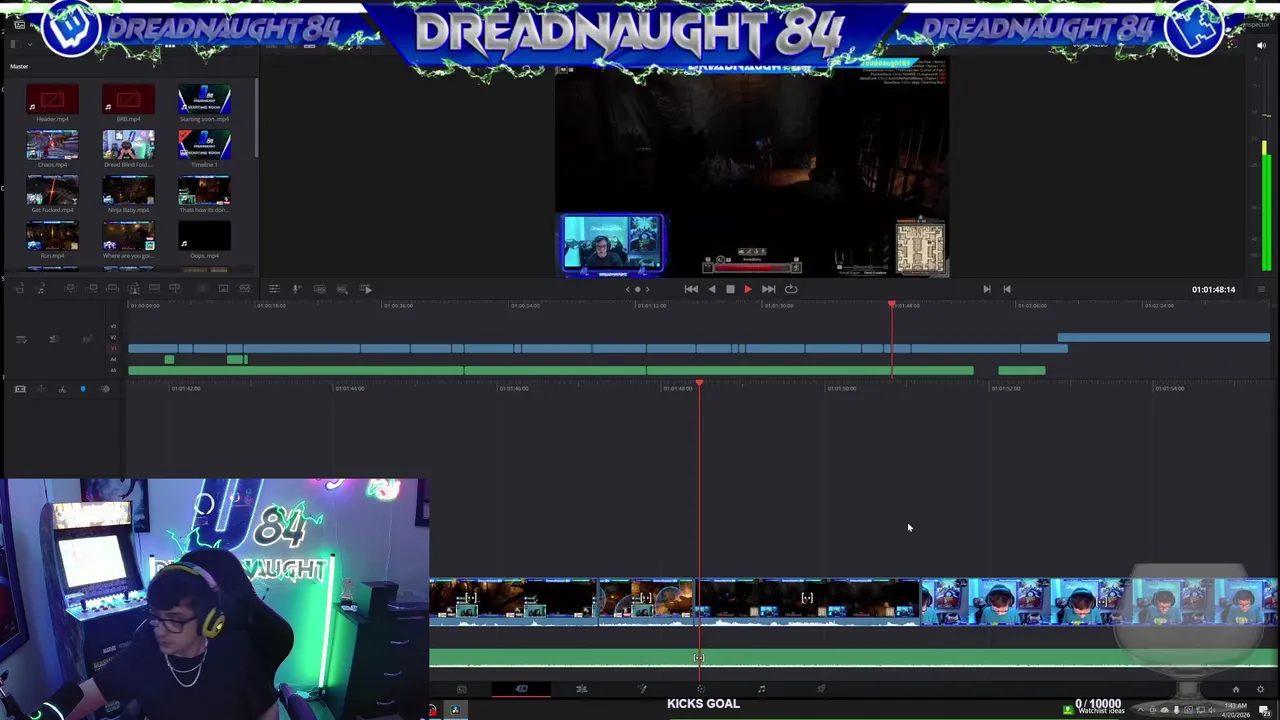The width and height of the screenshot is (1280, 720).
Task: Click the music-note import icon in the toolbar
Action: [41, 289]
